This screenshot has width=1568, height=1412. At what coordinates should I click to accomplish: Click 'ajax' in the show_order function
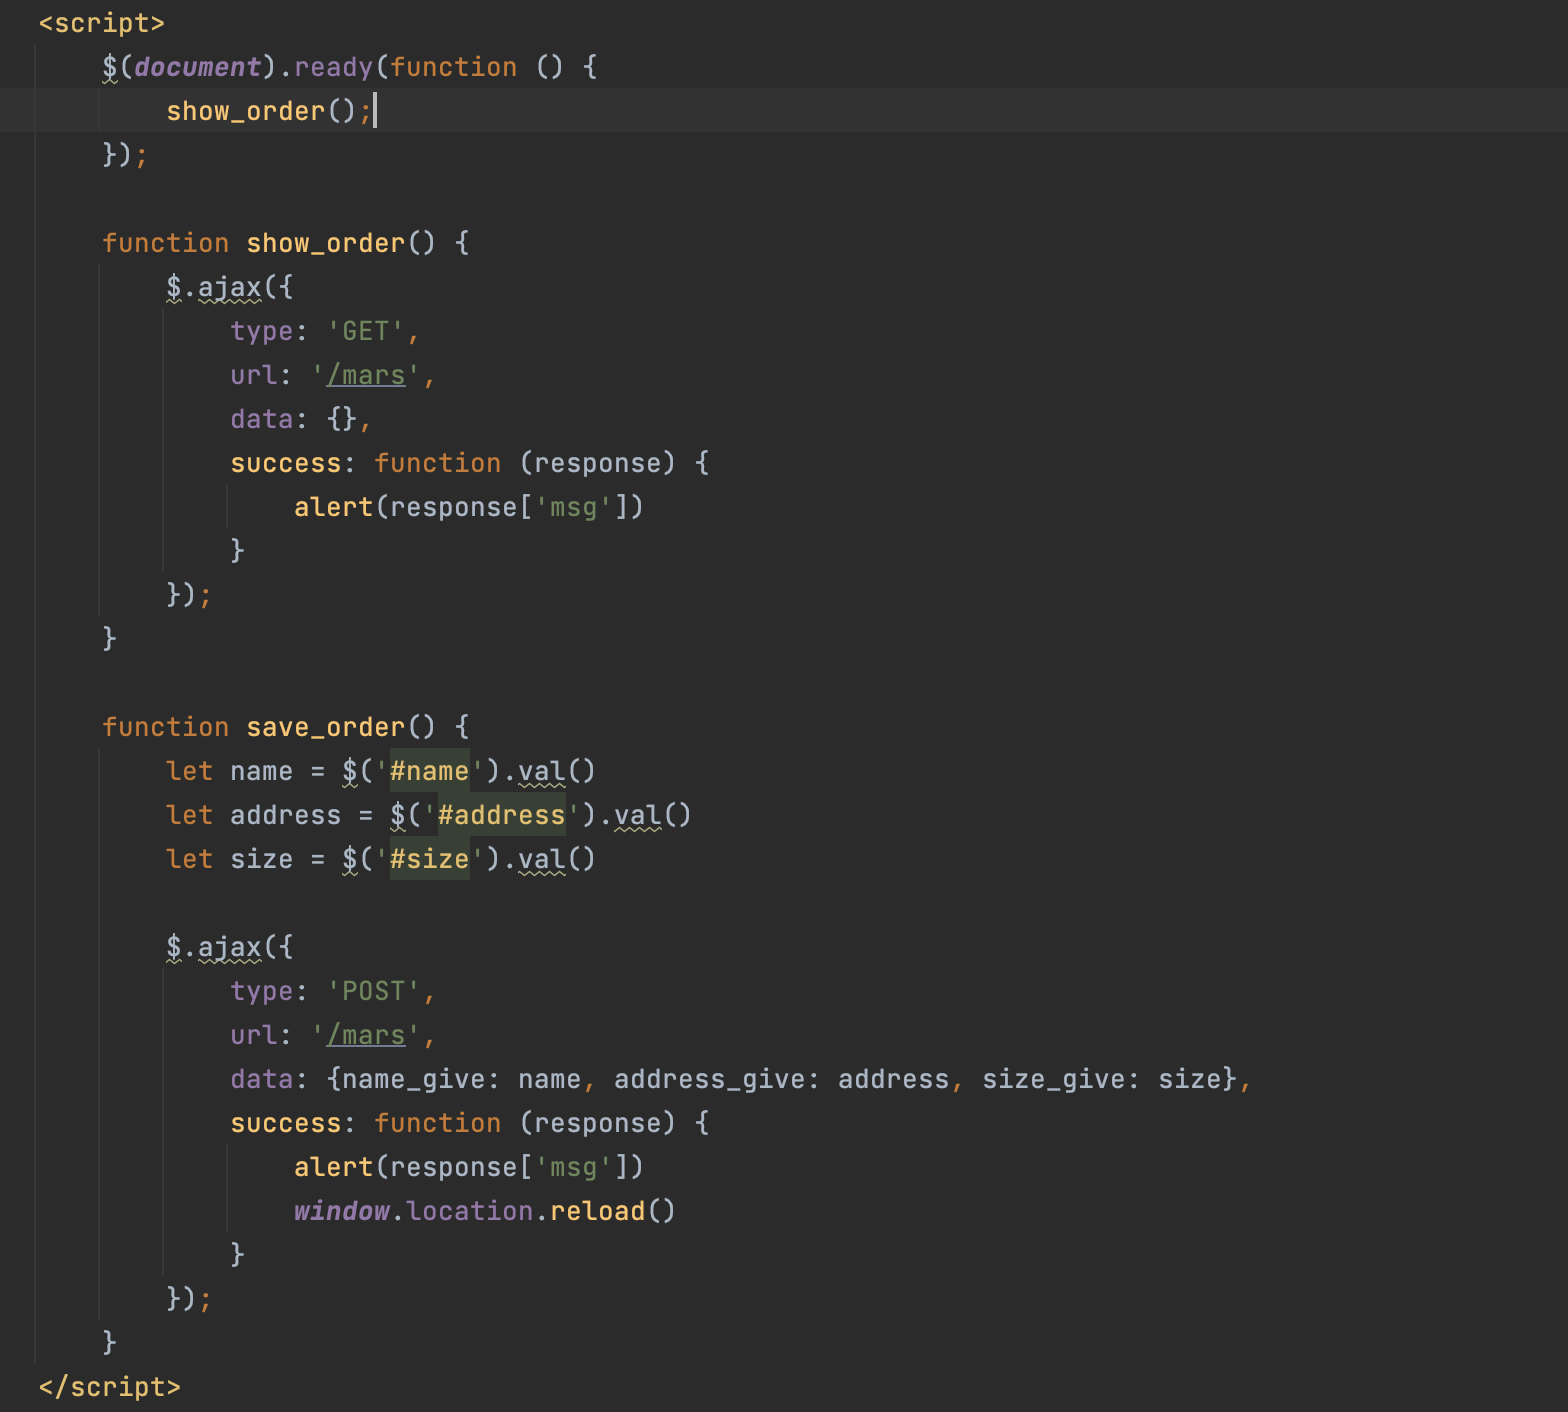[x=230, y=287]
